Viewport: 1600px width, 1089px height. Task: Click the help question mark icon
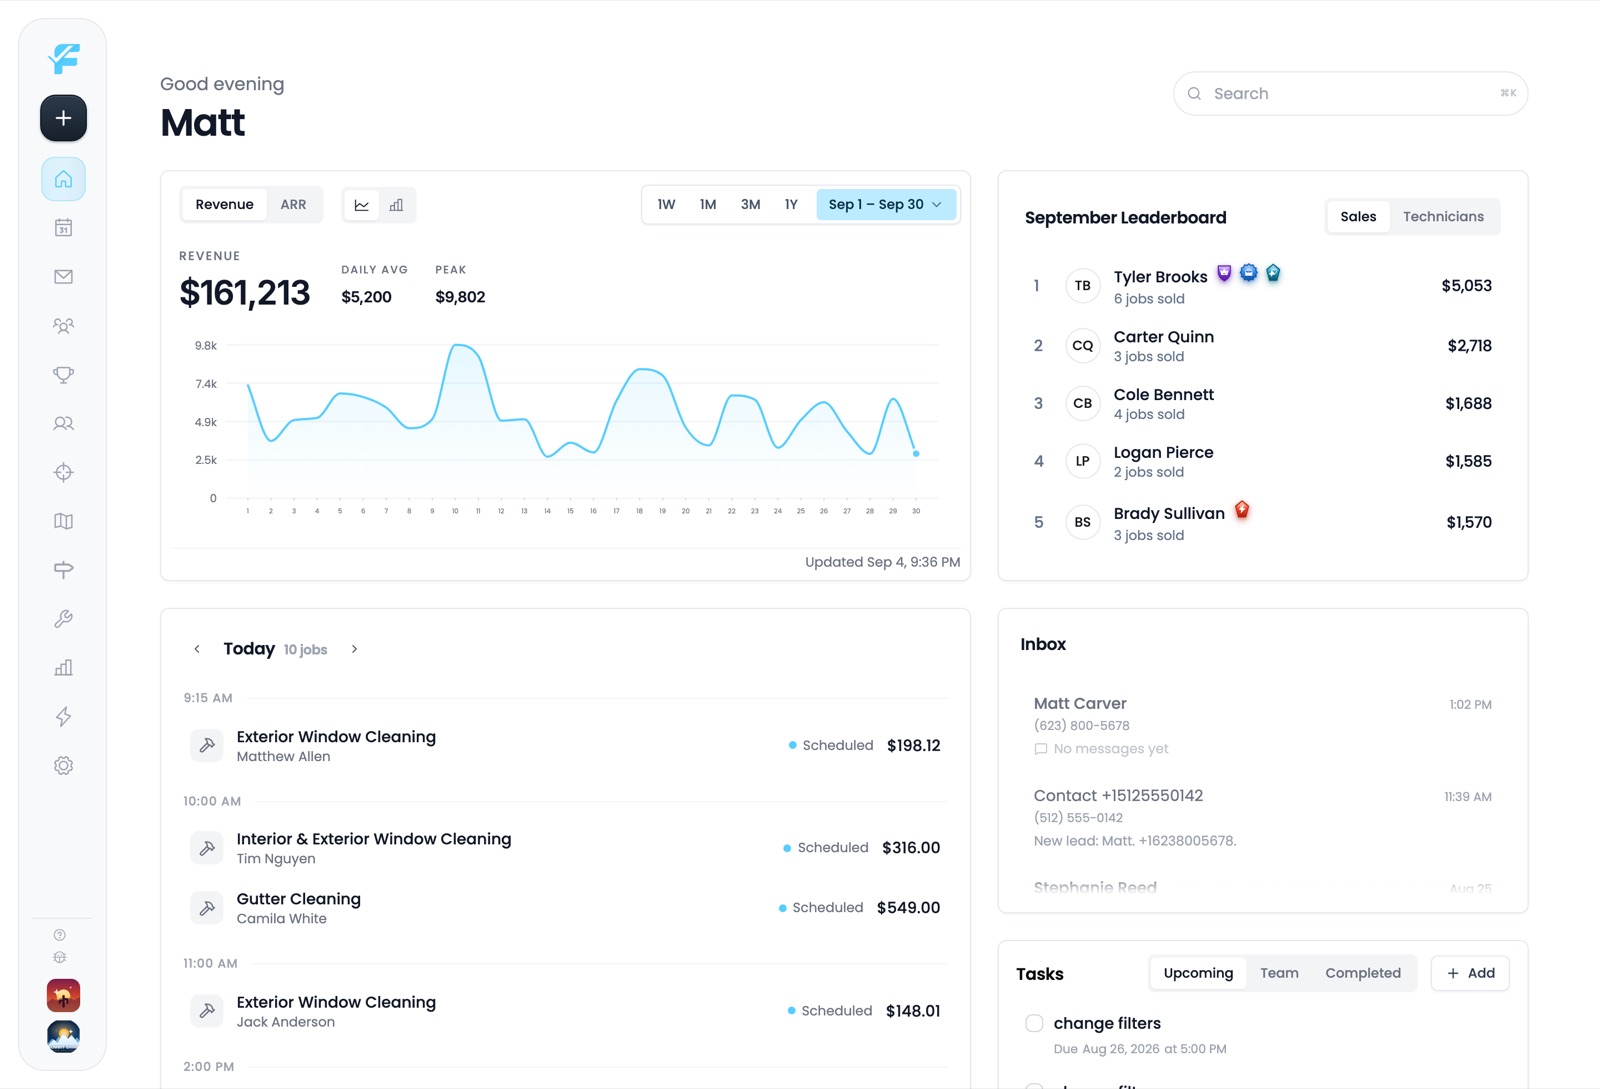[x=60, y=935]
